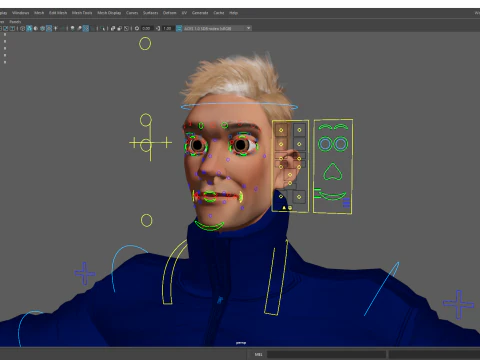Open the ACES view transform dropdown

(x=217, y=28)
